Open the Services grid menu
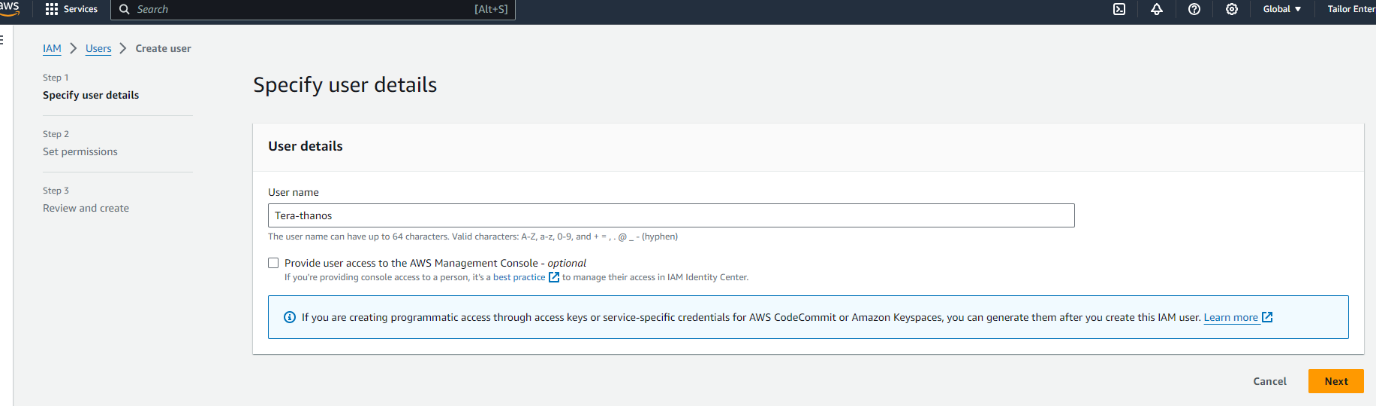Screen dimensions: 1376x406 coord(71,9)
